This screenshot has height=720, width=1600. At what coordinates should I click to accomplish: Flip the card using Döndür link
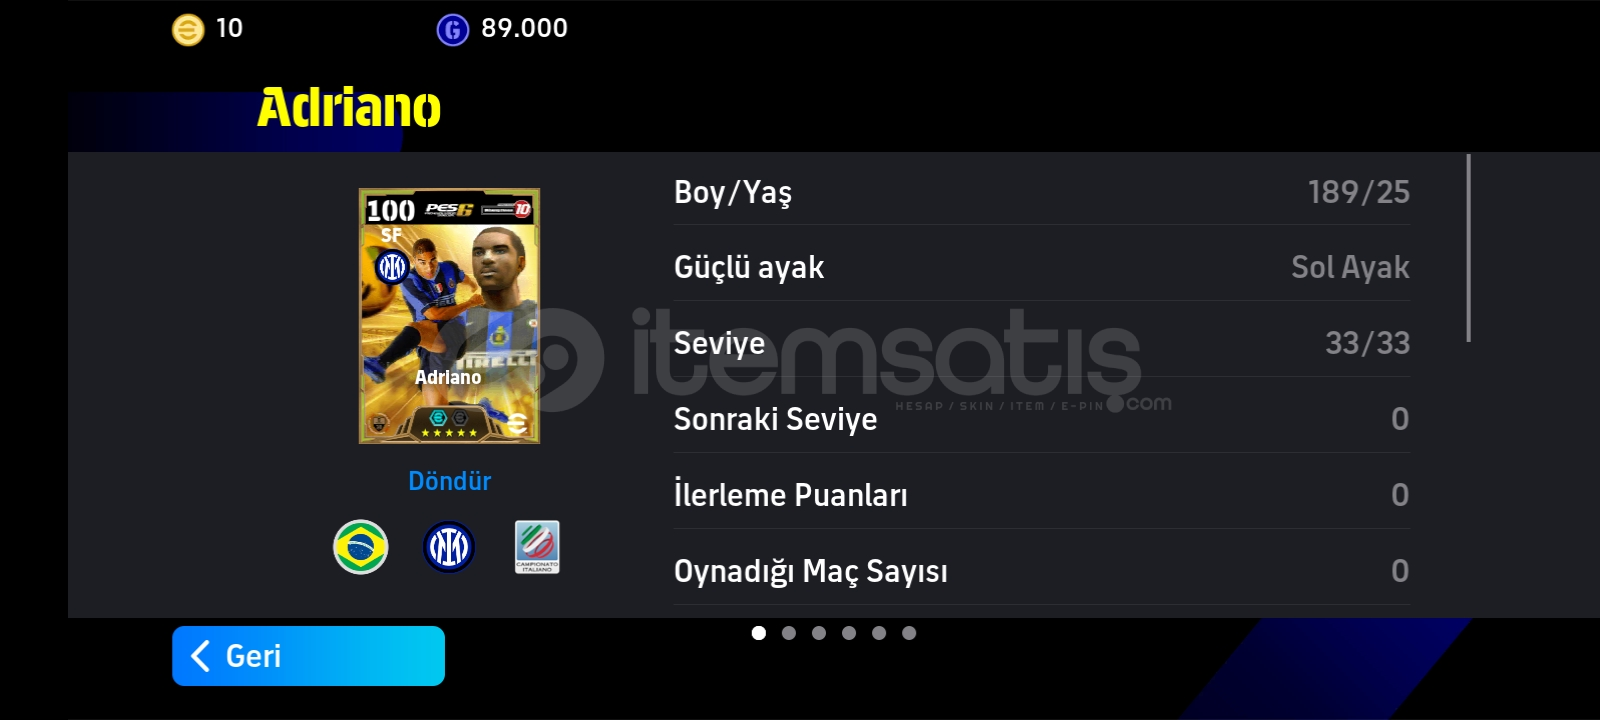click(x=450, y=481)
